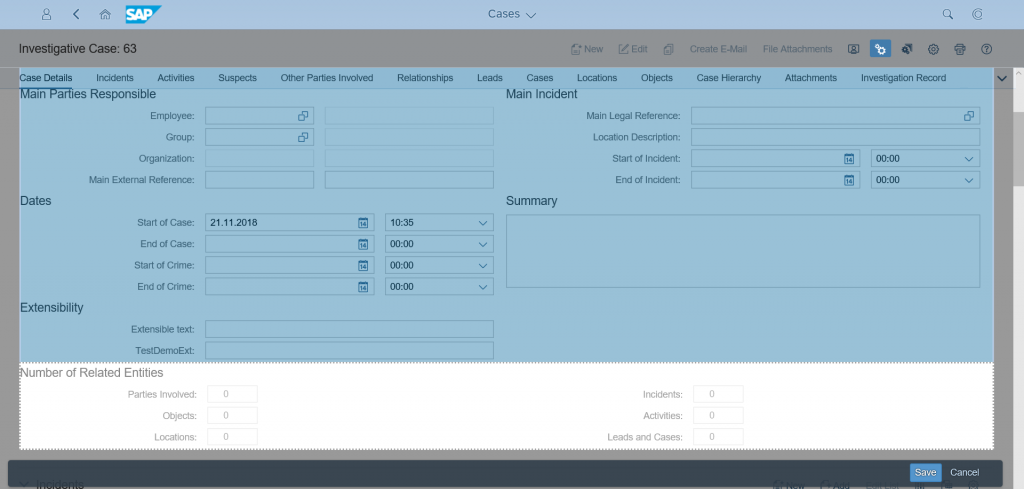Open the user profile icon

[46, 14]
